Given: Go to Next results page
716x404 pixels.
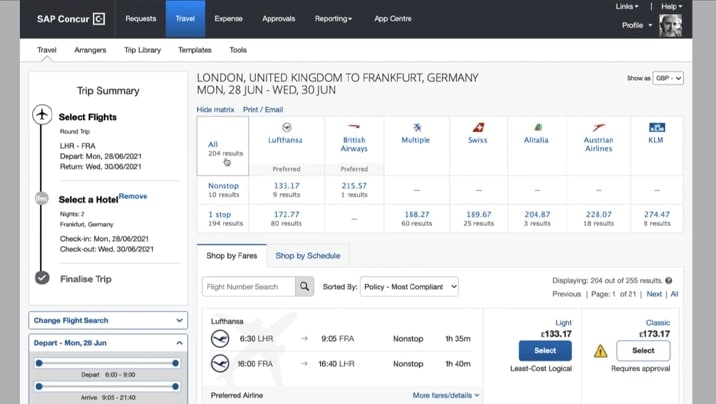Looking at the screenshot, I should pos(654,294).
